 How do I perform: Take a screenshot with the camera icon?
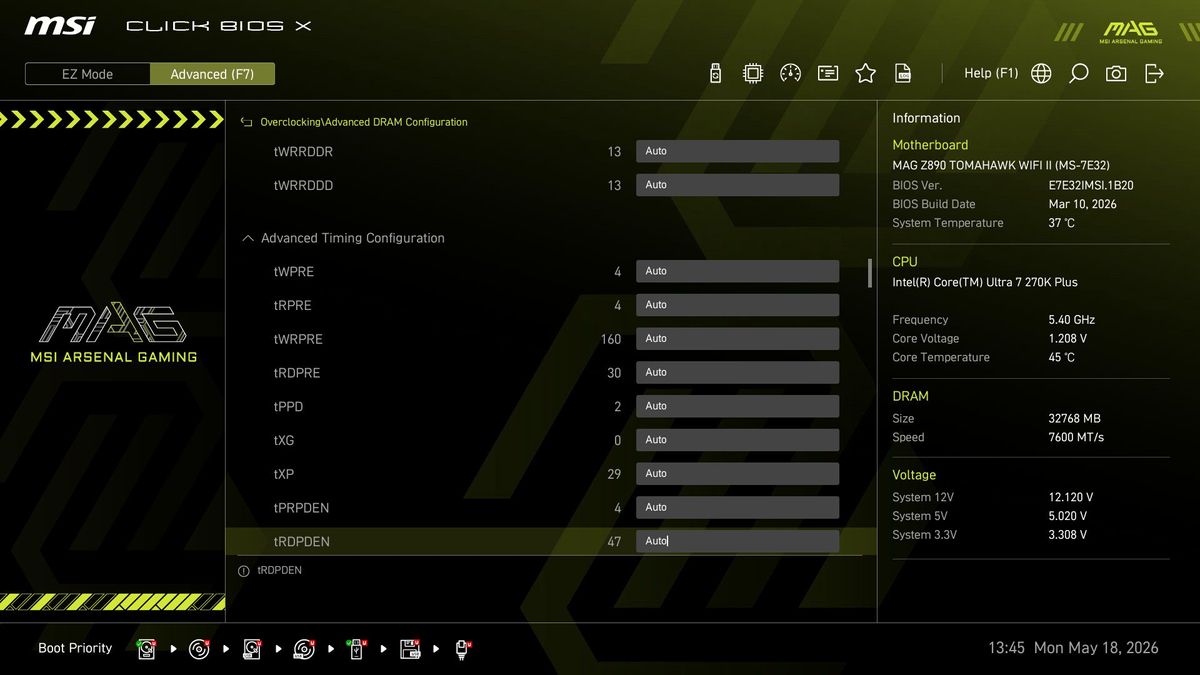1116,73
